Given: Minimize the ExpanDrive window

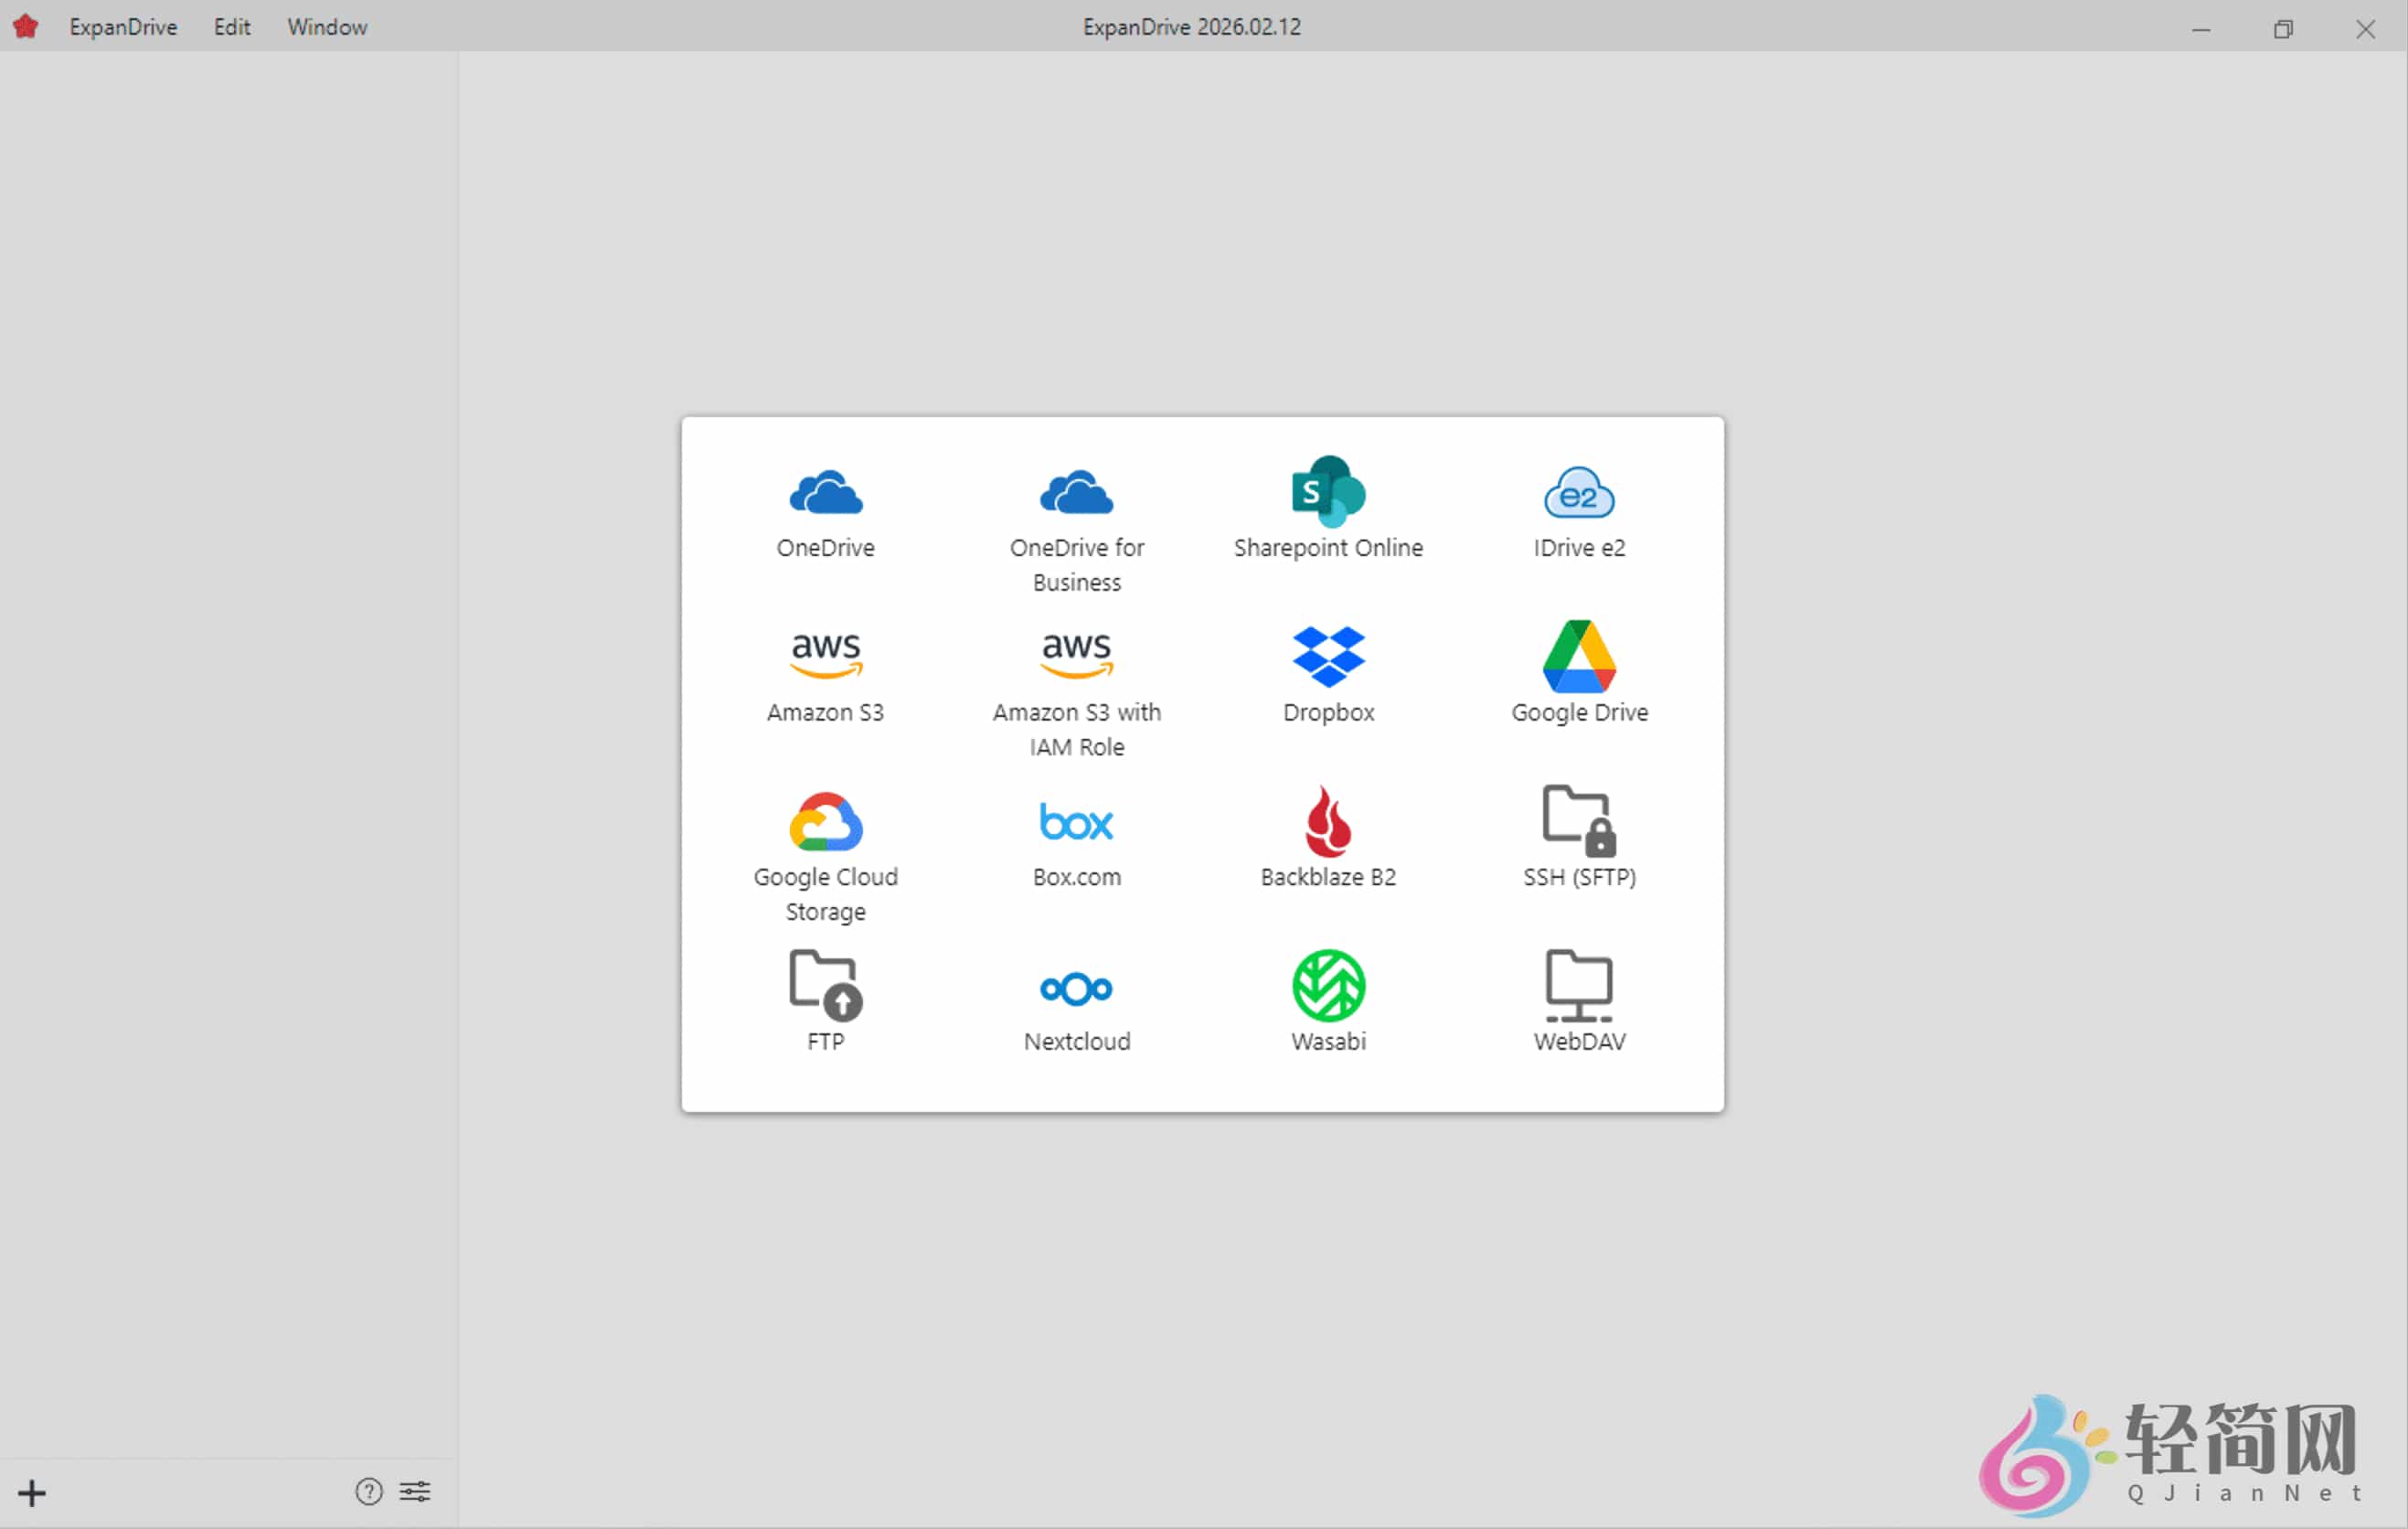Looking at the screenshot, I should click(x=2201, y=28).
